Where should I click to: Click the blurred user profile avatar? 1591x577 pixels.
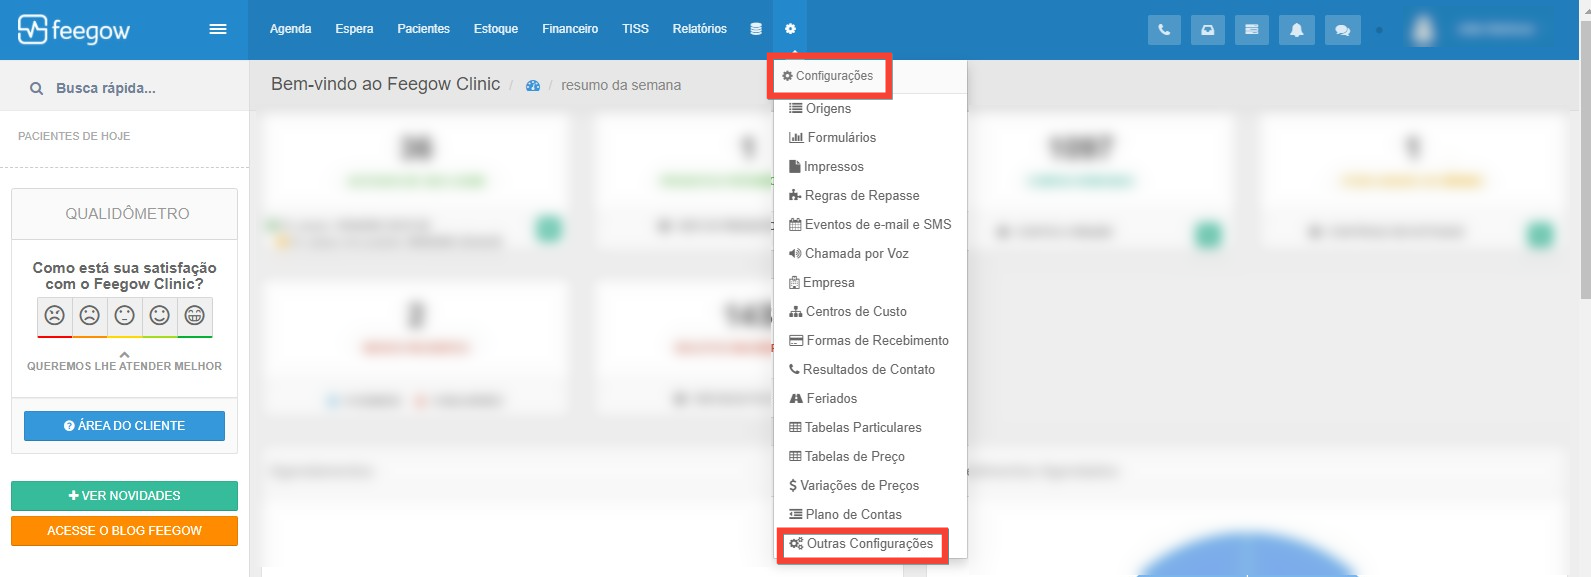coord(1422,30)
